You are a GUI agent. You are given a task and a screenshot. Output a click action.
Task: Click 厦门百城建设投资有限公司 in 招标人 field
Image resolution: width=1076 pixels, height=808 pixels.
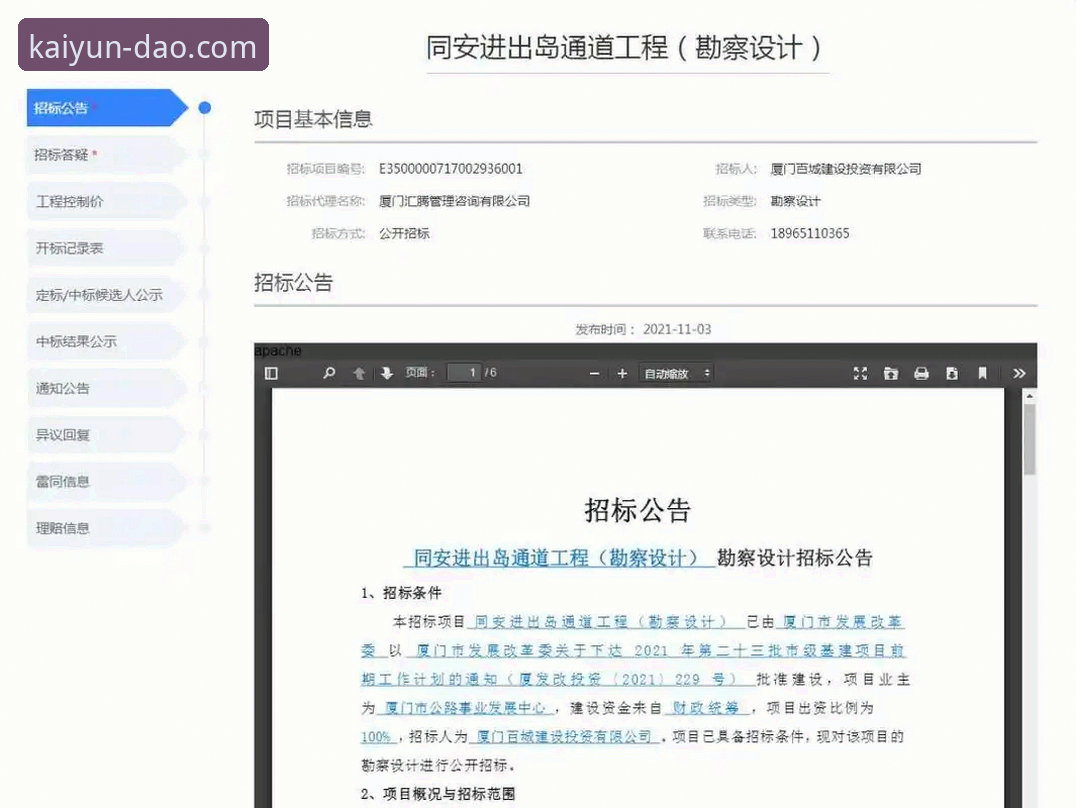(845, 169)
